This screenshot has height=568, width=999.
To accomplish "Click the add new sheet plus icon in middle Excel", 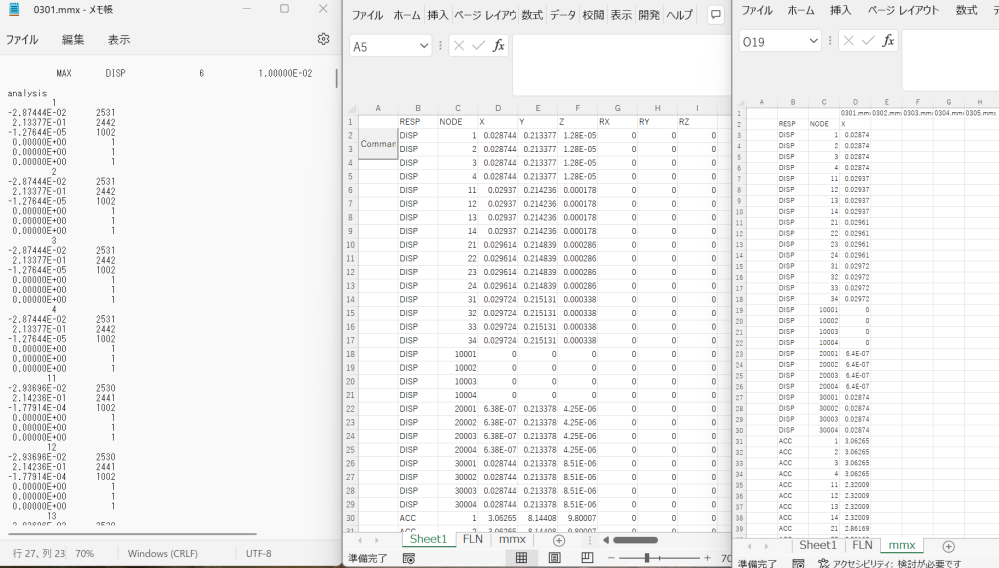I will (559, 540).
